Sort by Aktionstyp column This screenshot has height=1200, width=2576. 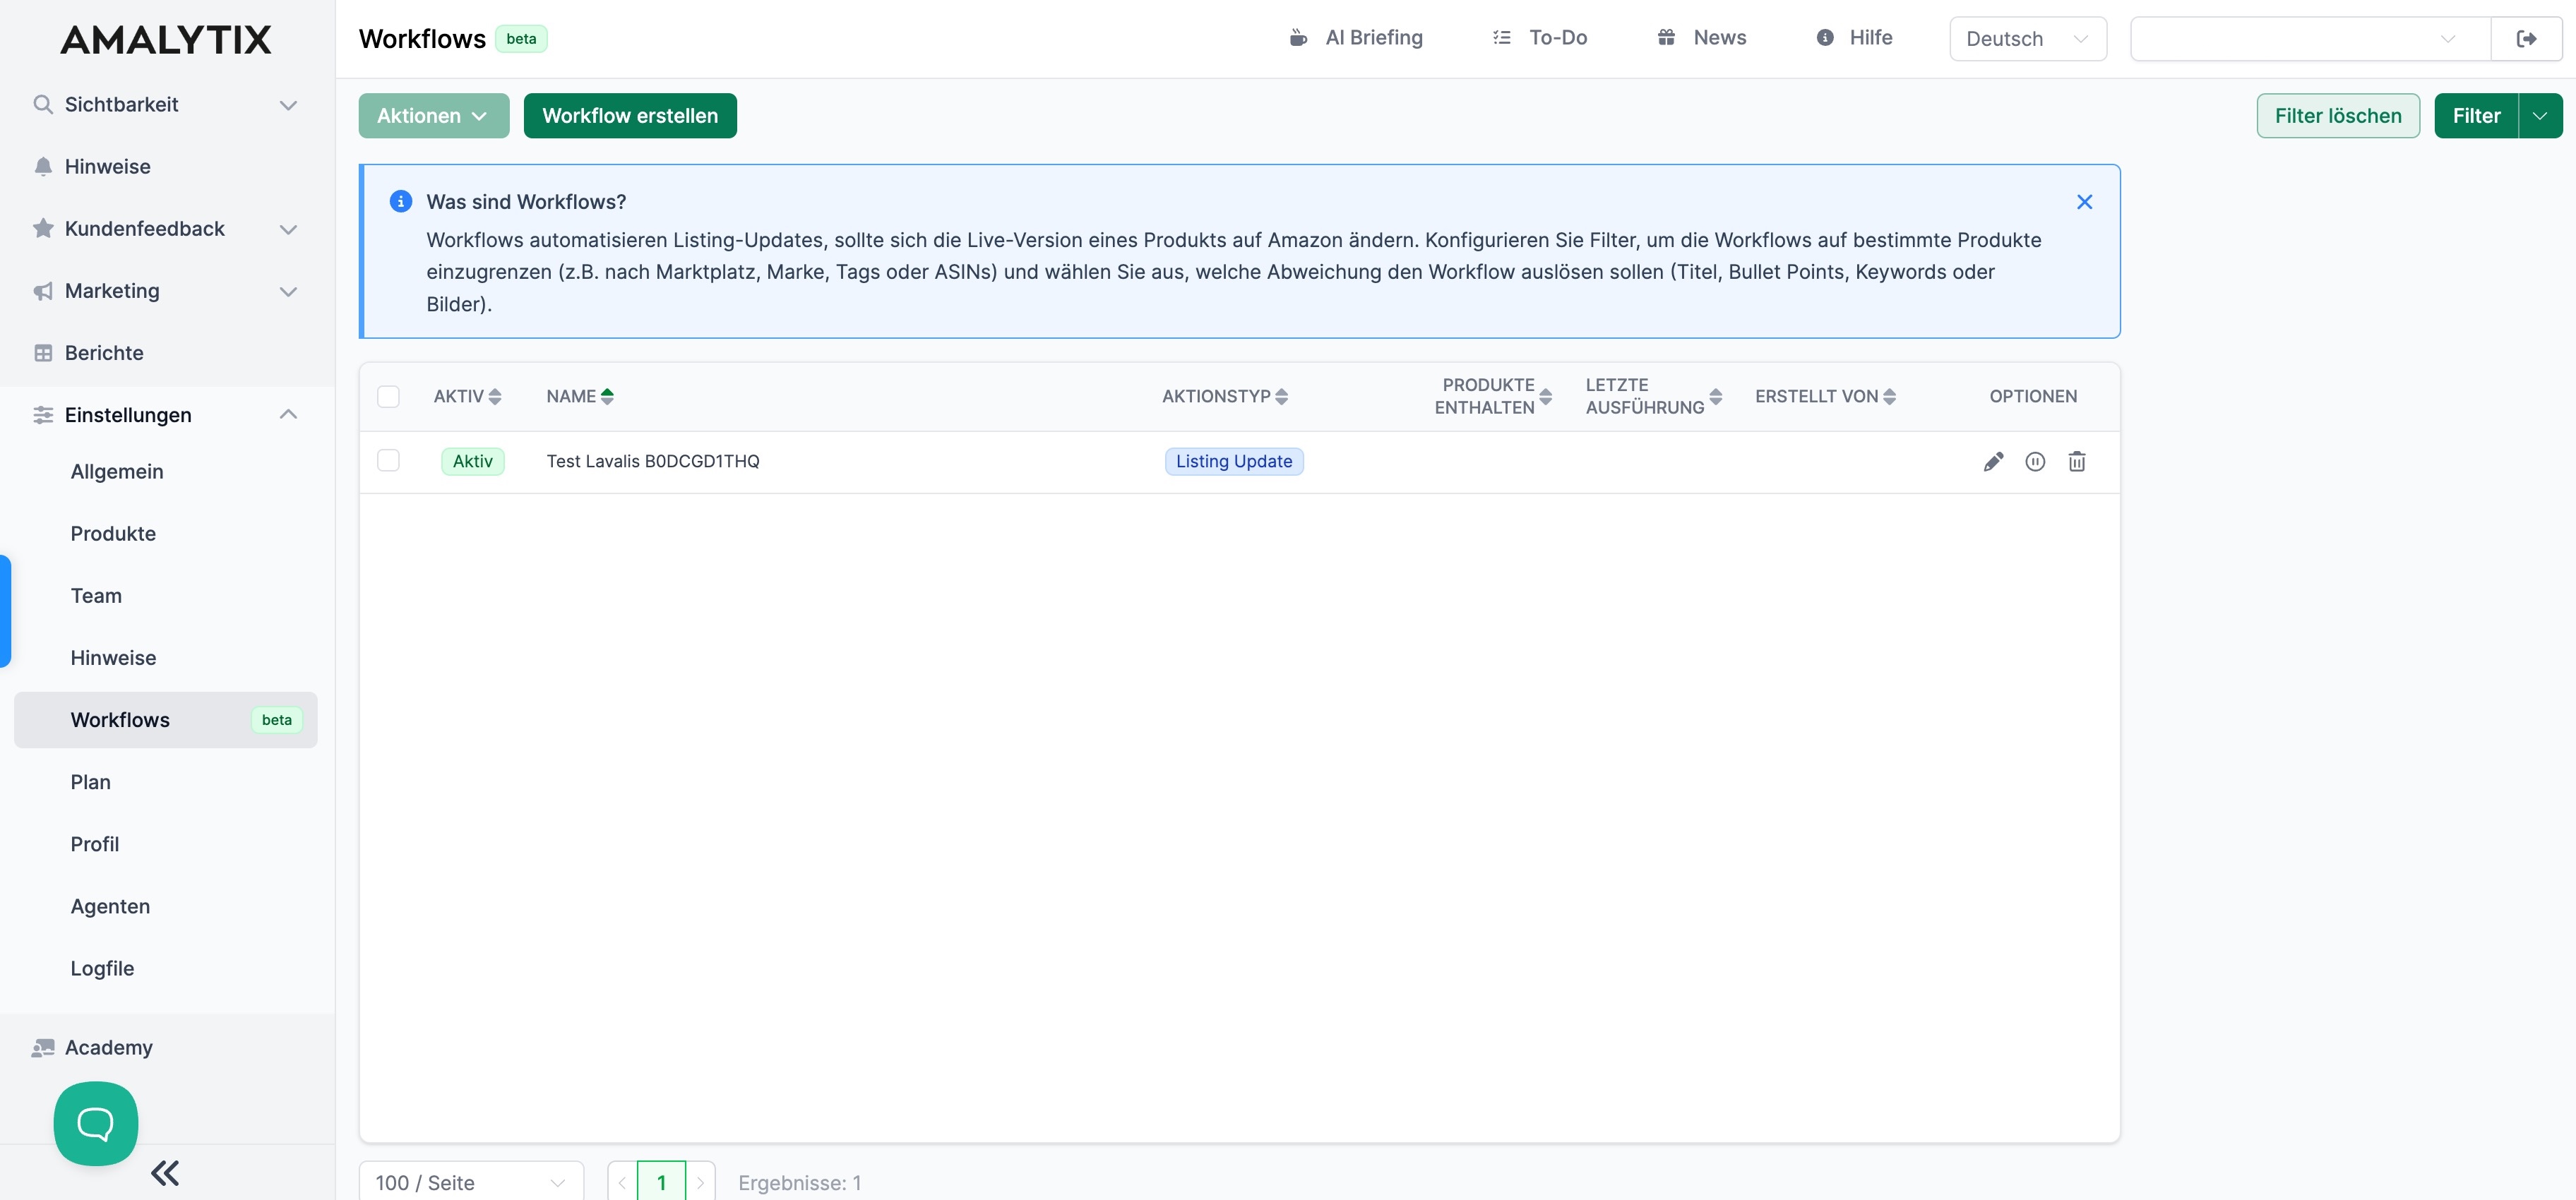pos(1281,396)
